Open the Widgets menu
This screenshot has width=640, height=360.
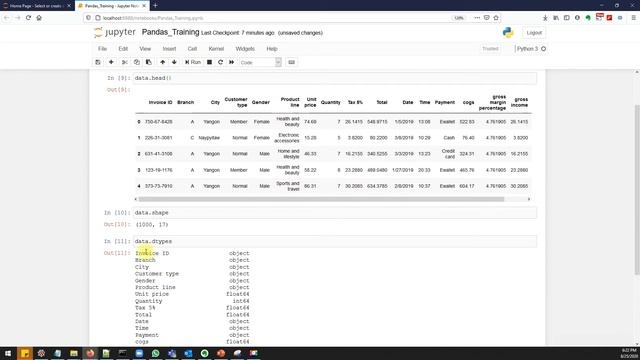point(245,49)
